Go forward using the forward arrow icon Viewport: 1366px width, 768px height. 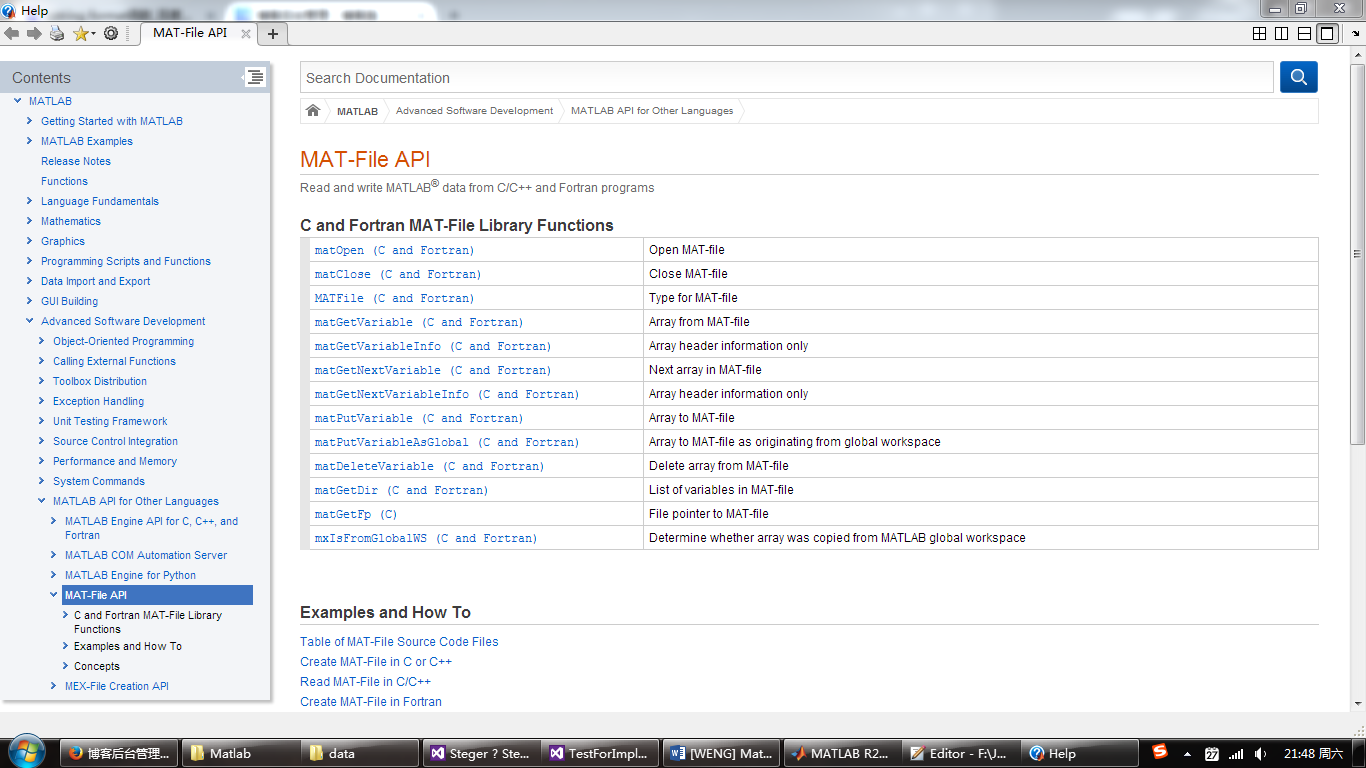34,33
